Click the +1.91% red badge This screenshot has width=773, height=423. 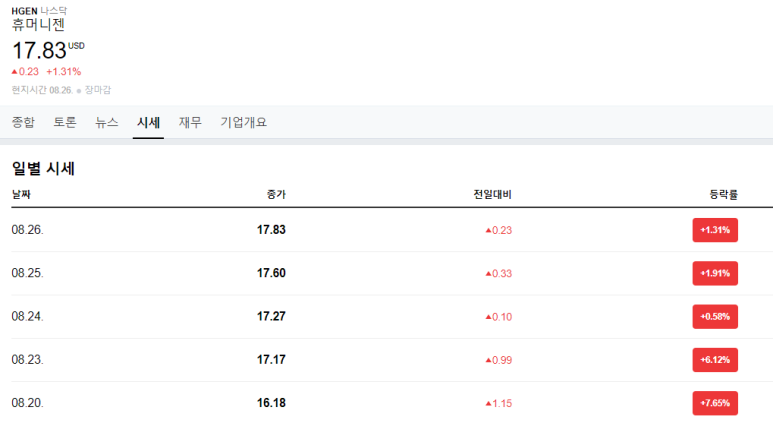click(x=715, y=273)
